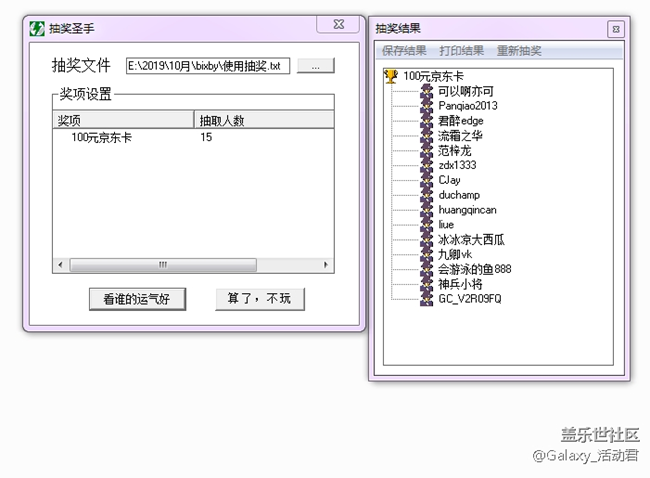
Task: Select winner zdx1333 in results
Action: (457, 165)
